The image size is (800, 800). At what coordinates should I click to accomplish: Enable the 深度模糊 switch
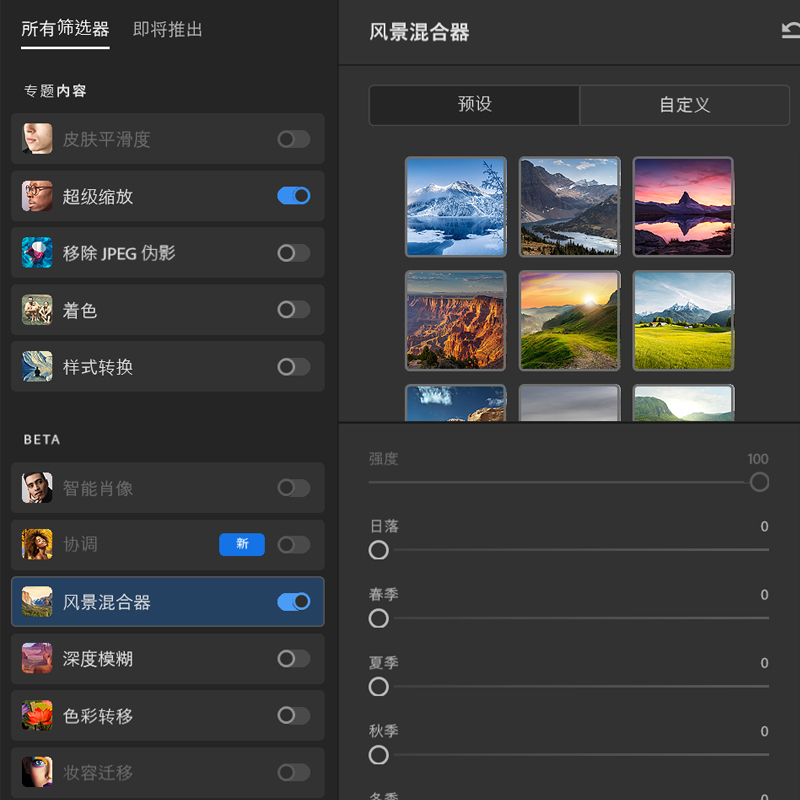tap(294, 658)
